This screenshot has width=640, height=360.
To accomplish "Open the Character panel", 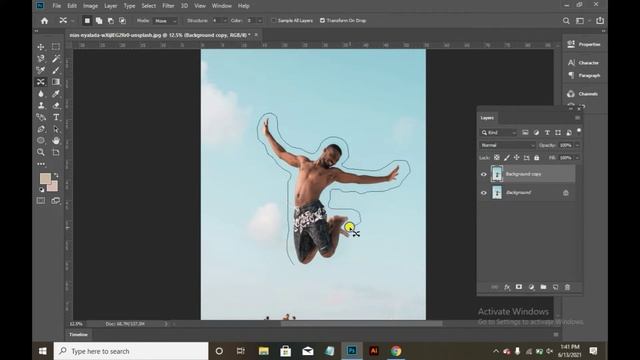I will 584,63.
